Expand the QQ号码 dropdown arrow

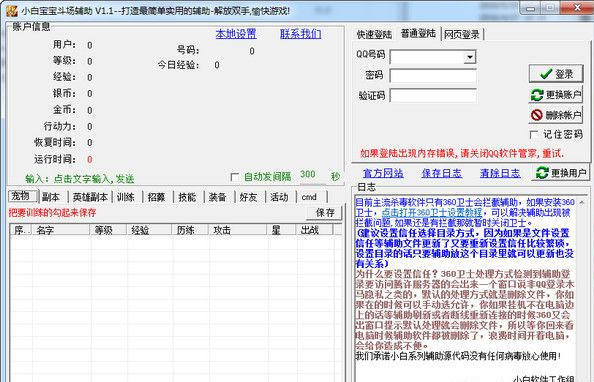coord(470,57)
